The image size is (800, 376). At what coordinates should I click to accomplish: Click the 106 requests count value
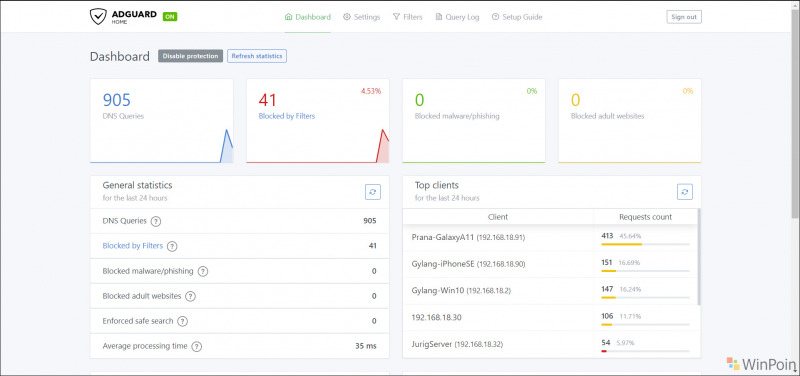(x=607, y=316)
